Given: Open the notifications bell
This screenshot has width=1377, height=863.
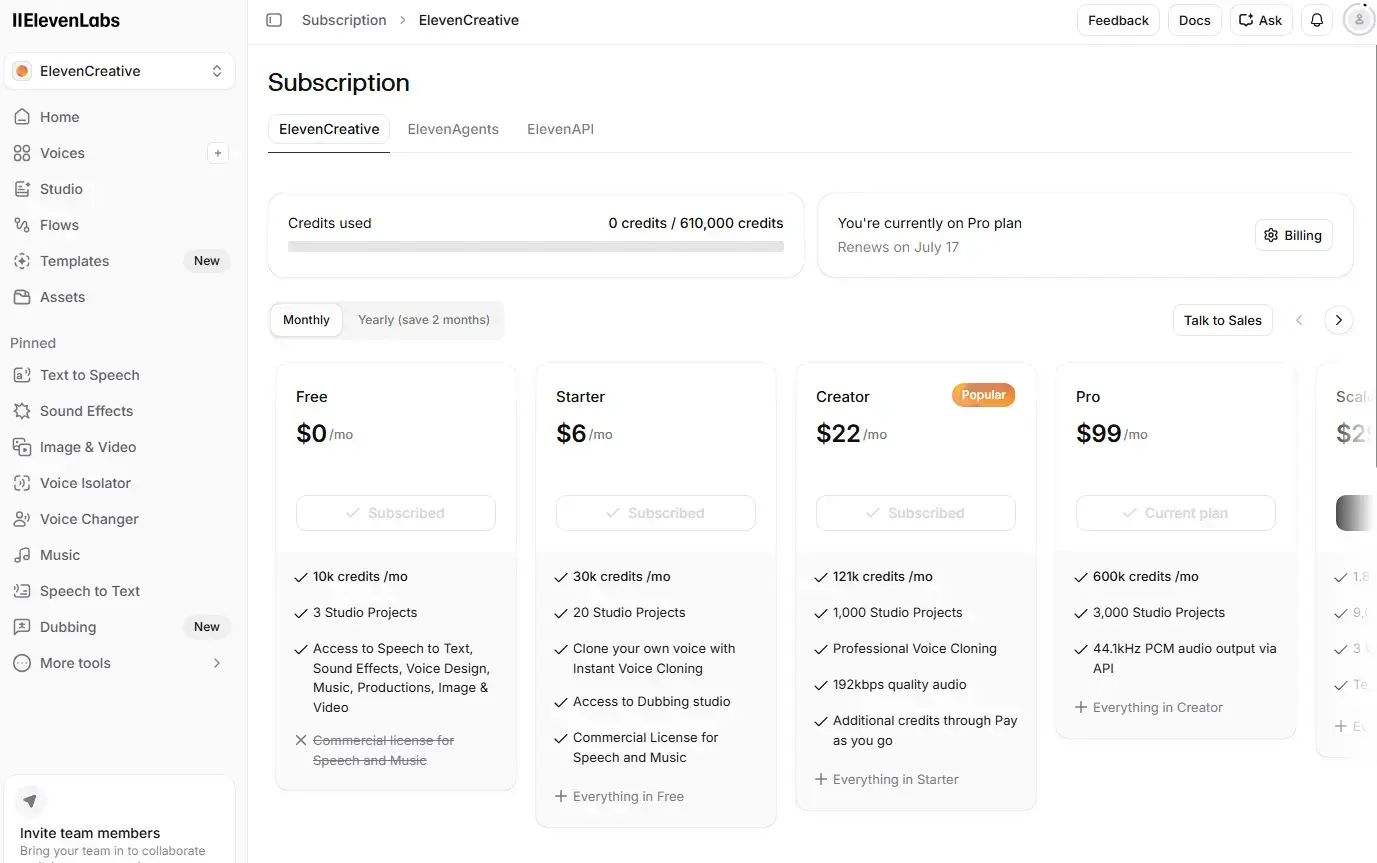Looking at the screenshot, I should (1317, 20).
